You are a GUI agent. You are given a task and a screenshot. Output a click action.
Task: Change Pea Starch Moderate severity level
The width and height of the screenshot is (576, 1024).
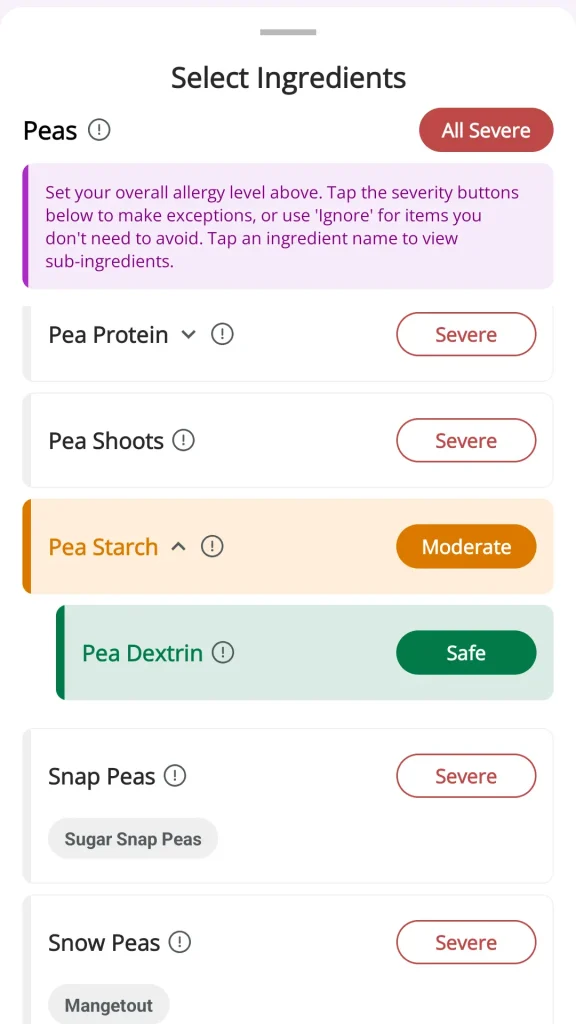(466, 547)
